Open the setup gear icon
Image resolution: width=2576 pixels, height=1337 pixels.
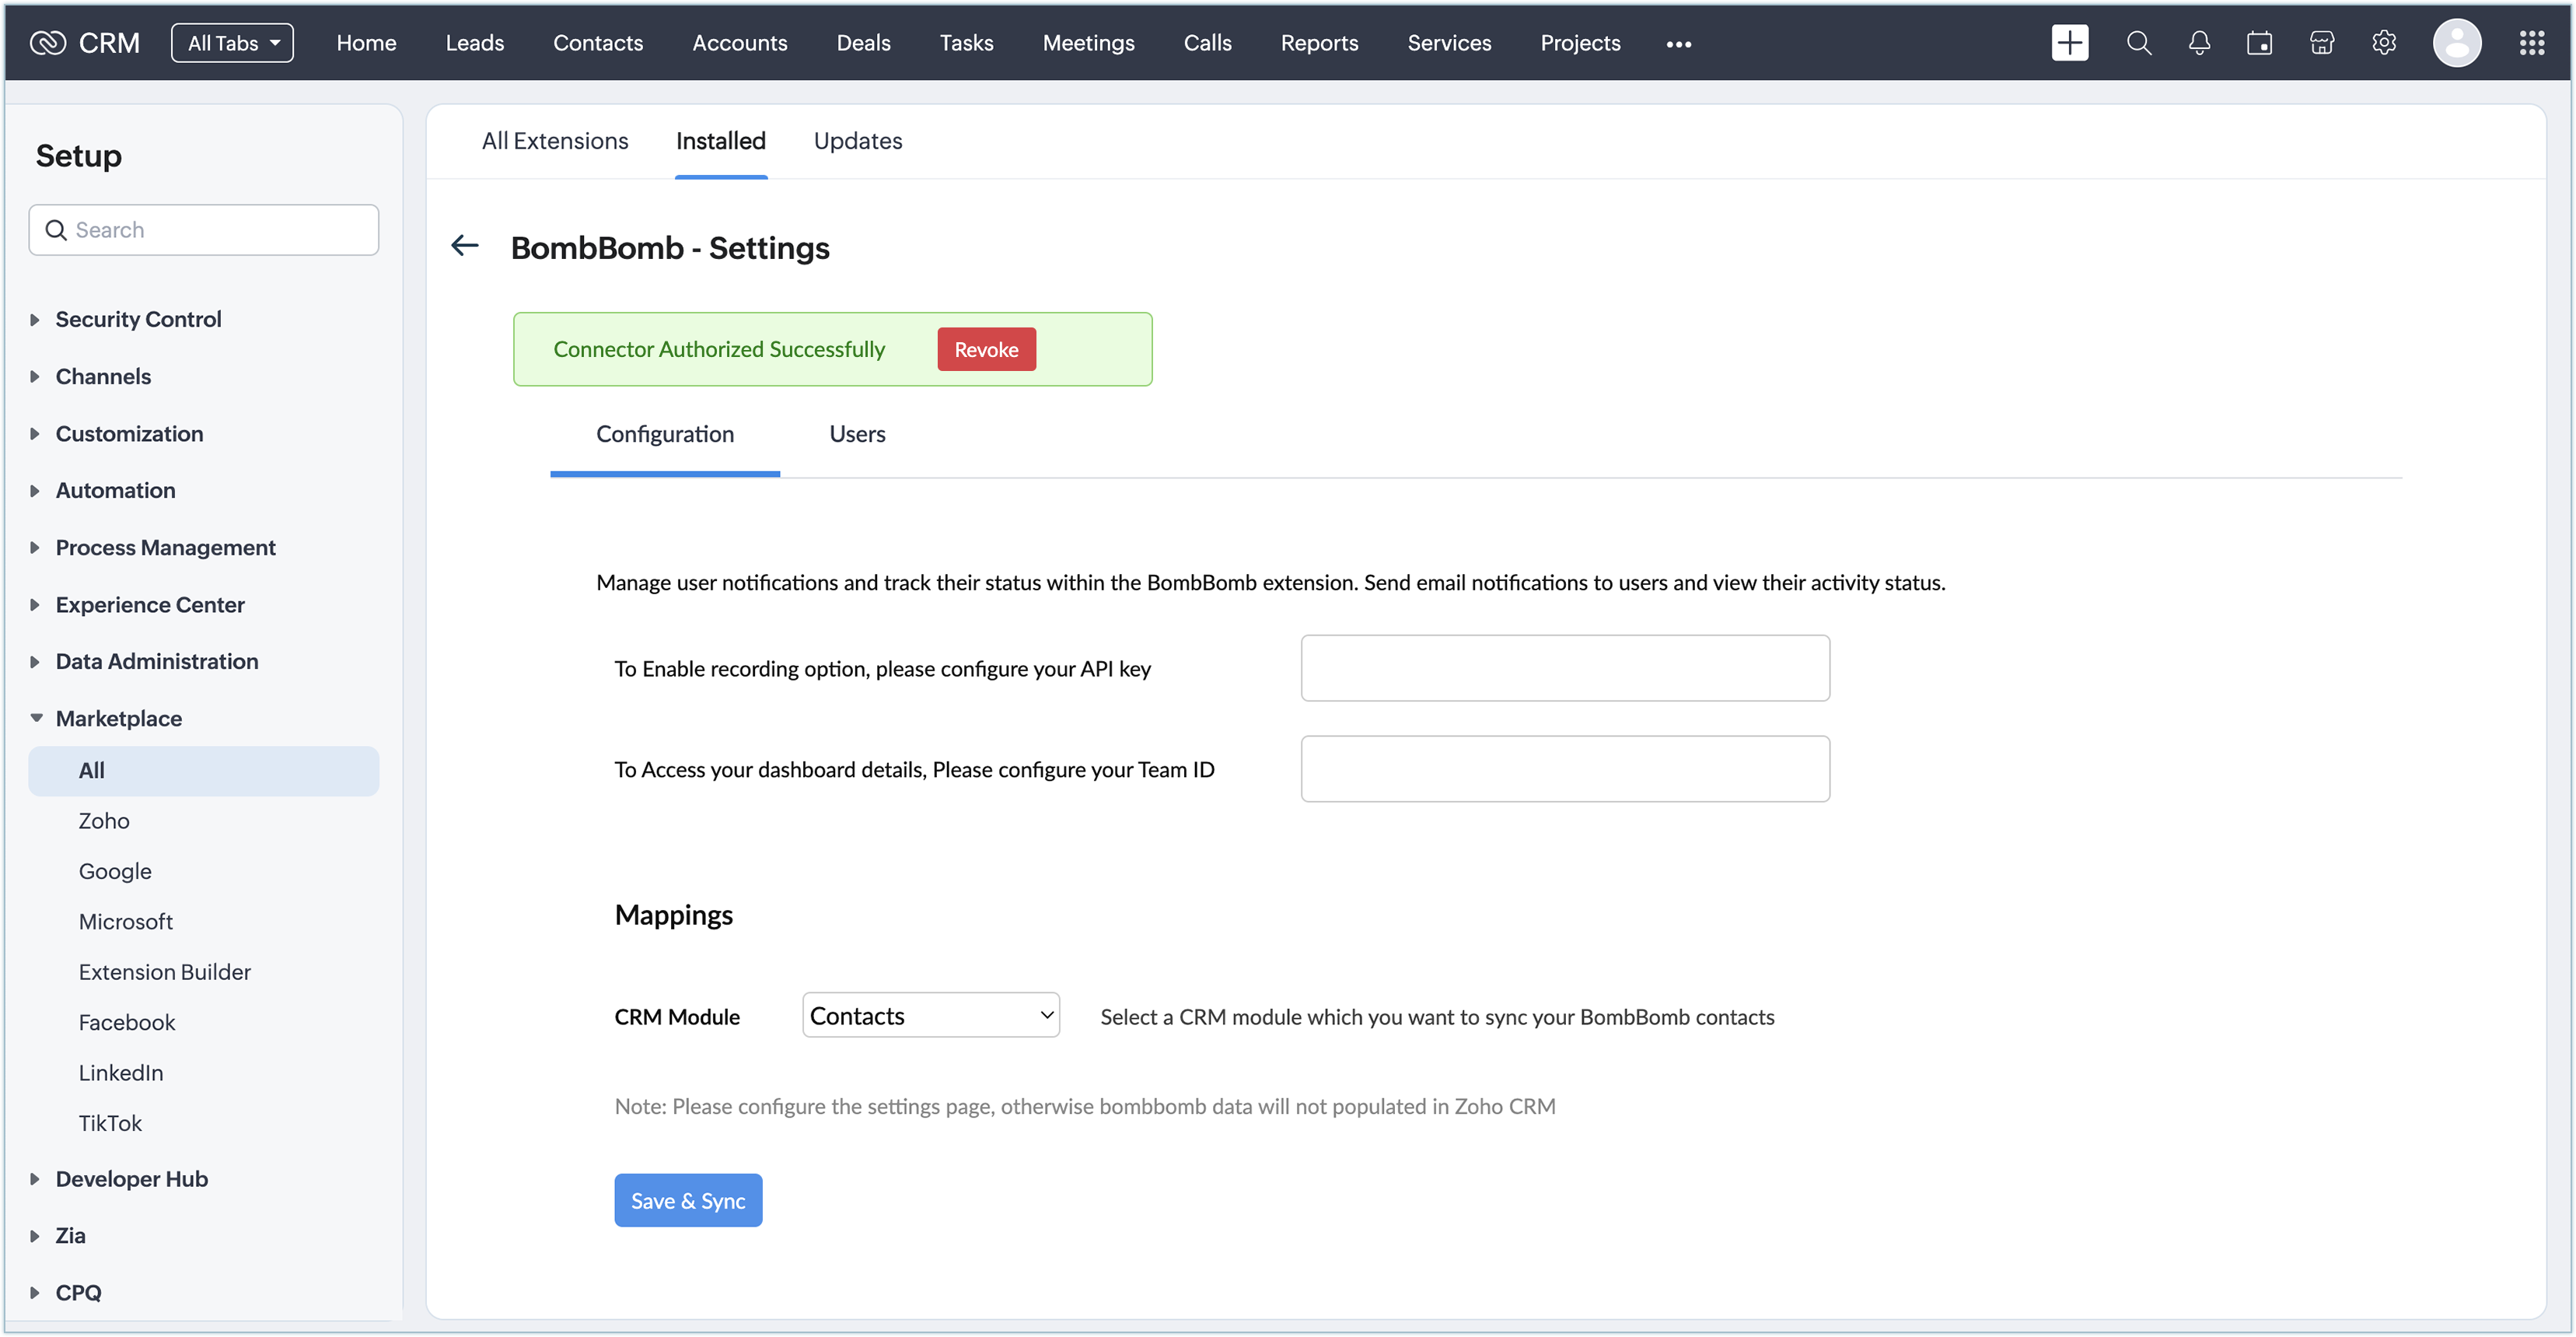2384,43
